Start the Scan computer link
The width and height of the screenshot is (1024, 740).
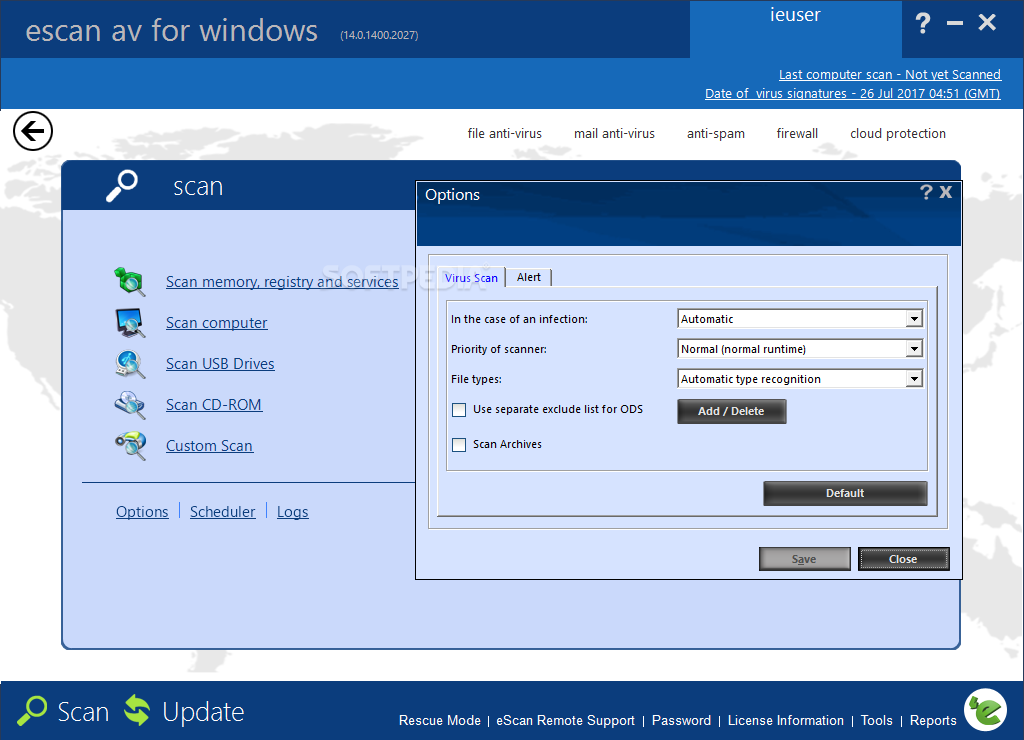pyautogui.click(x=216, y=323)
